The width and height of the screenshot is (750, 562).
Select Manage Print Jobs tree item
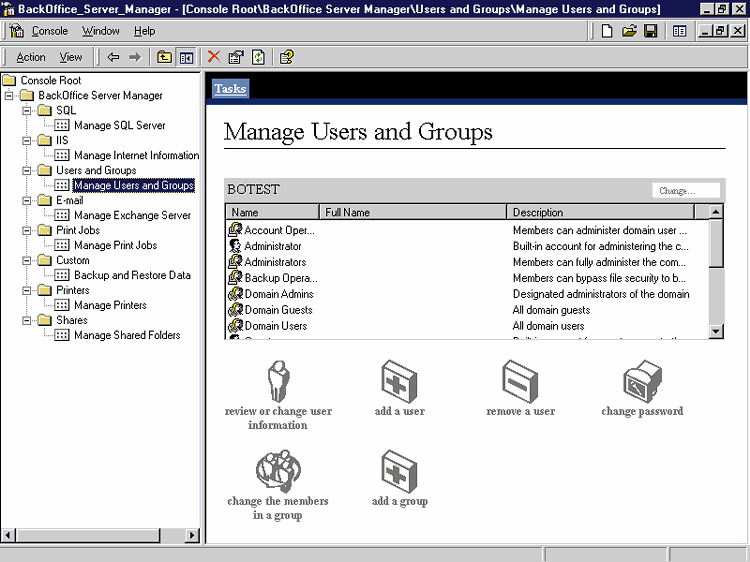(116, 245)
